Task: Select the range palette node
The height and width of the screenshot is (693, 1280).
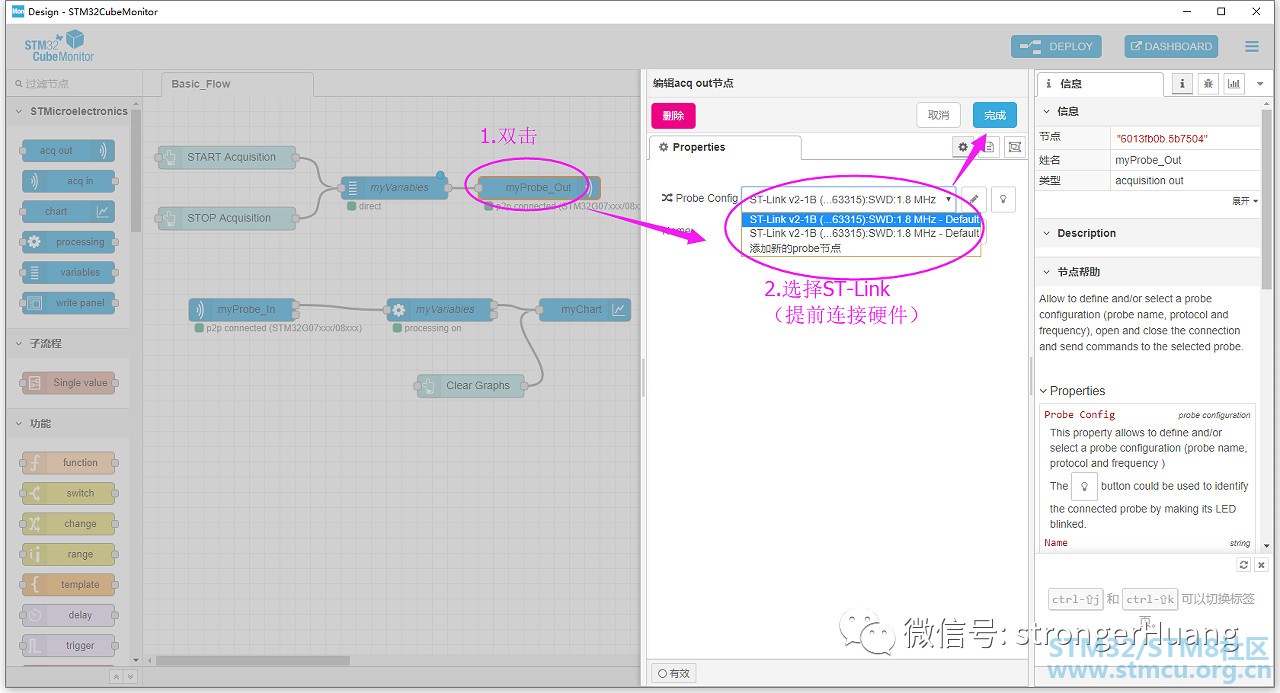Action: point(68,554)
